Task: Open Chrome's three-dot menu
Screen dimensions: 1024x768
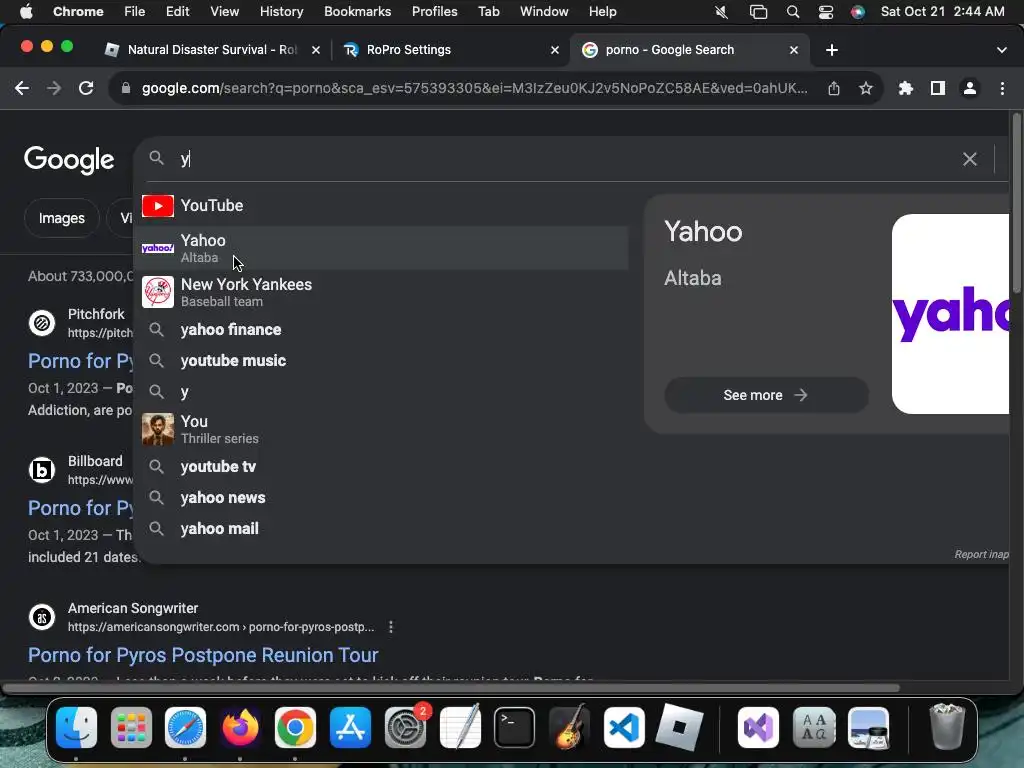Action: tap(1002, 88)
